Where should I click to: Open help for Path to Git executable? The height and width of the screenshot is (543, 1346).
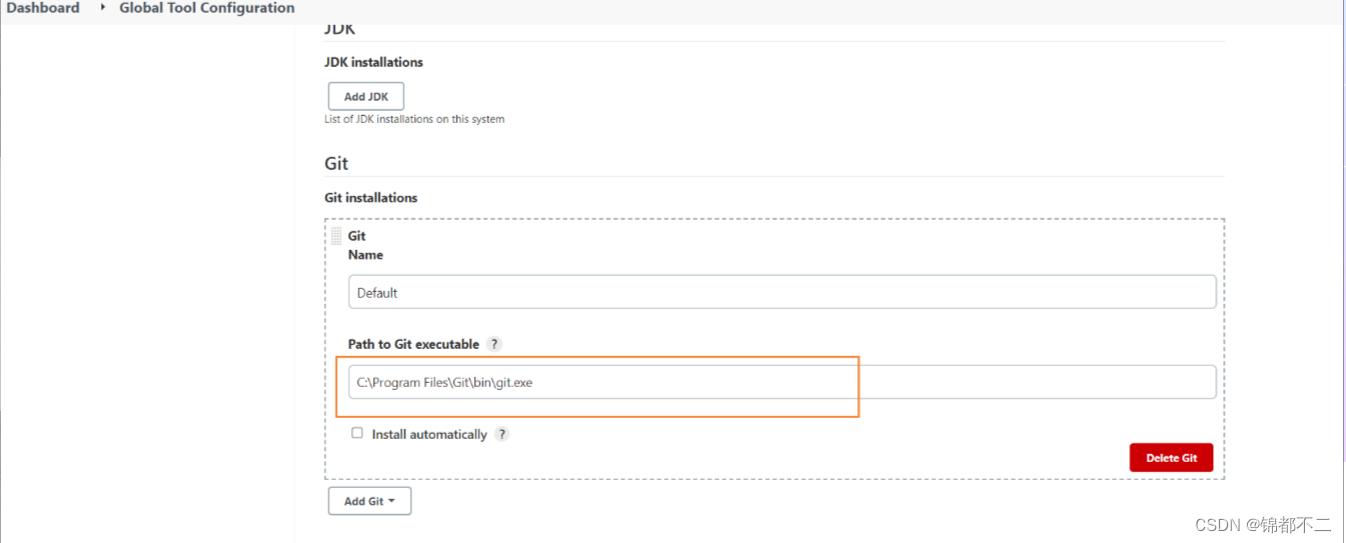(x=494, y=344)
